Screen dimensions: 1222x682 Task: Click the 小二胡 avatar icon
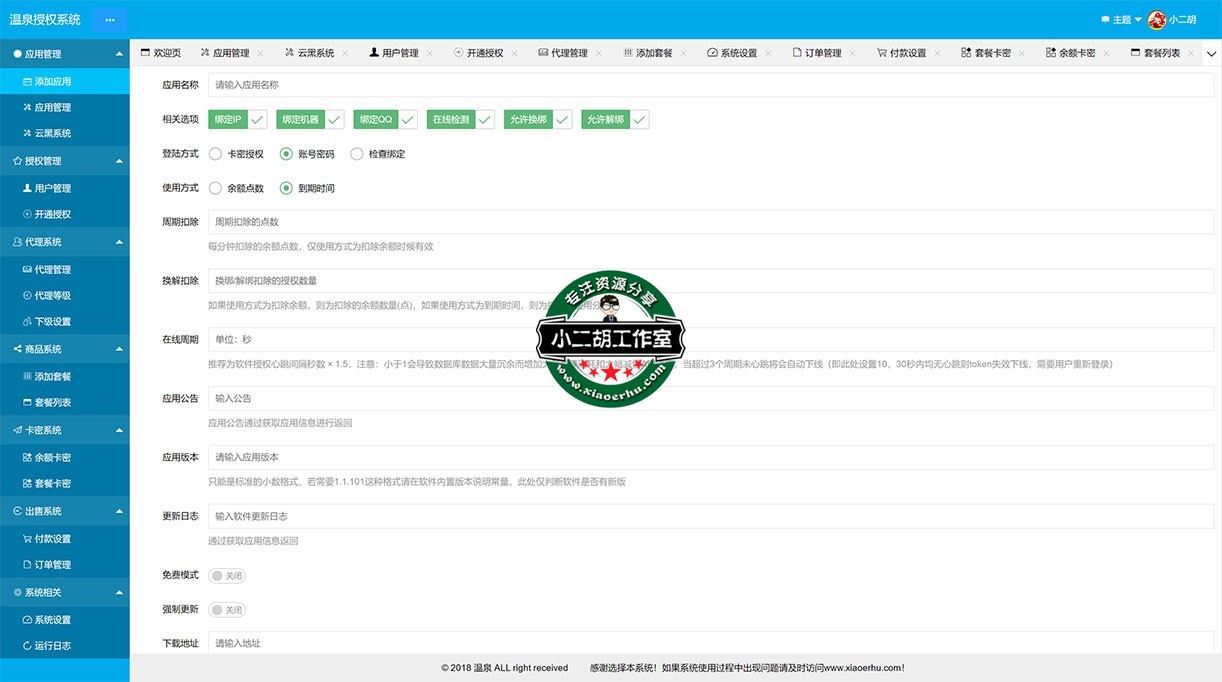(1158, 19)
